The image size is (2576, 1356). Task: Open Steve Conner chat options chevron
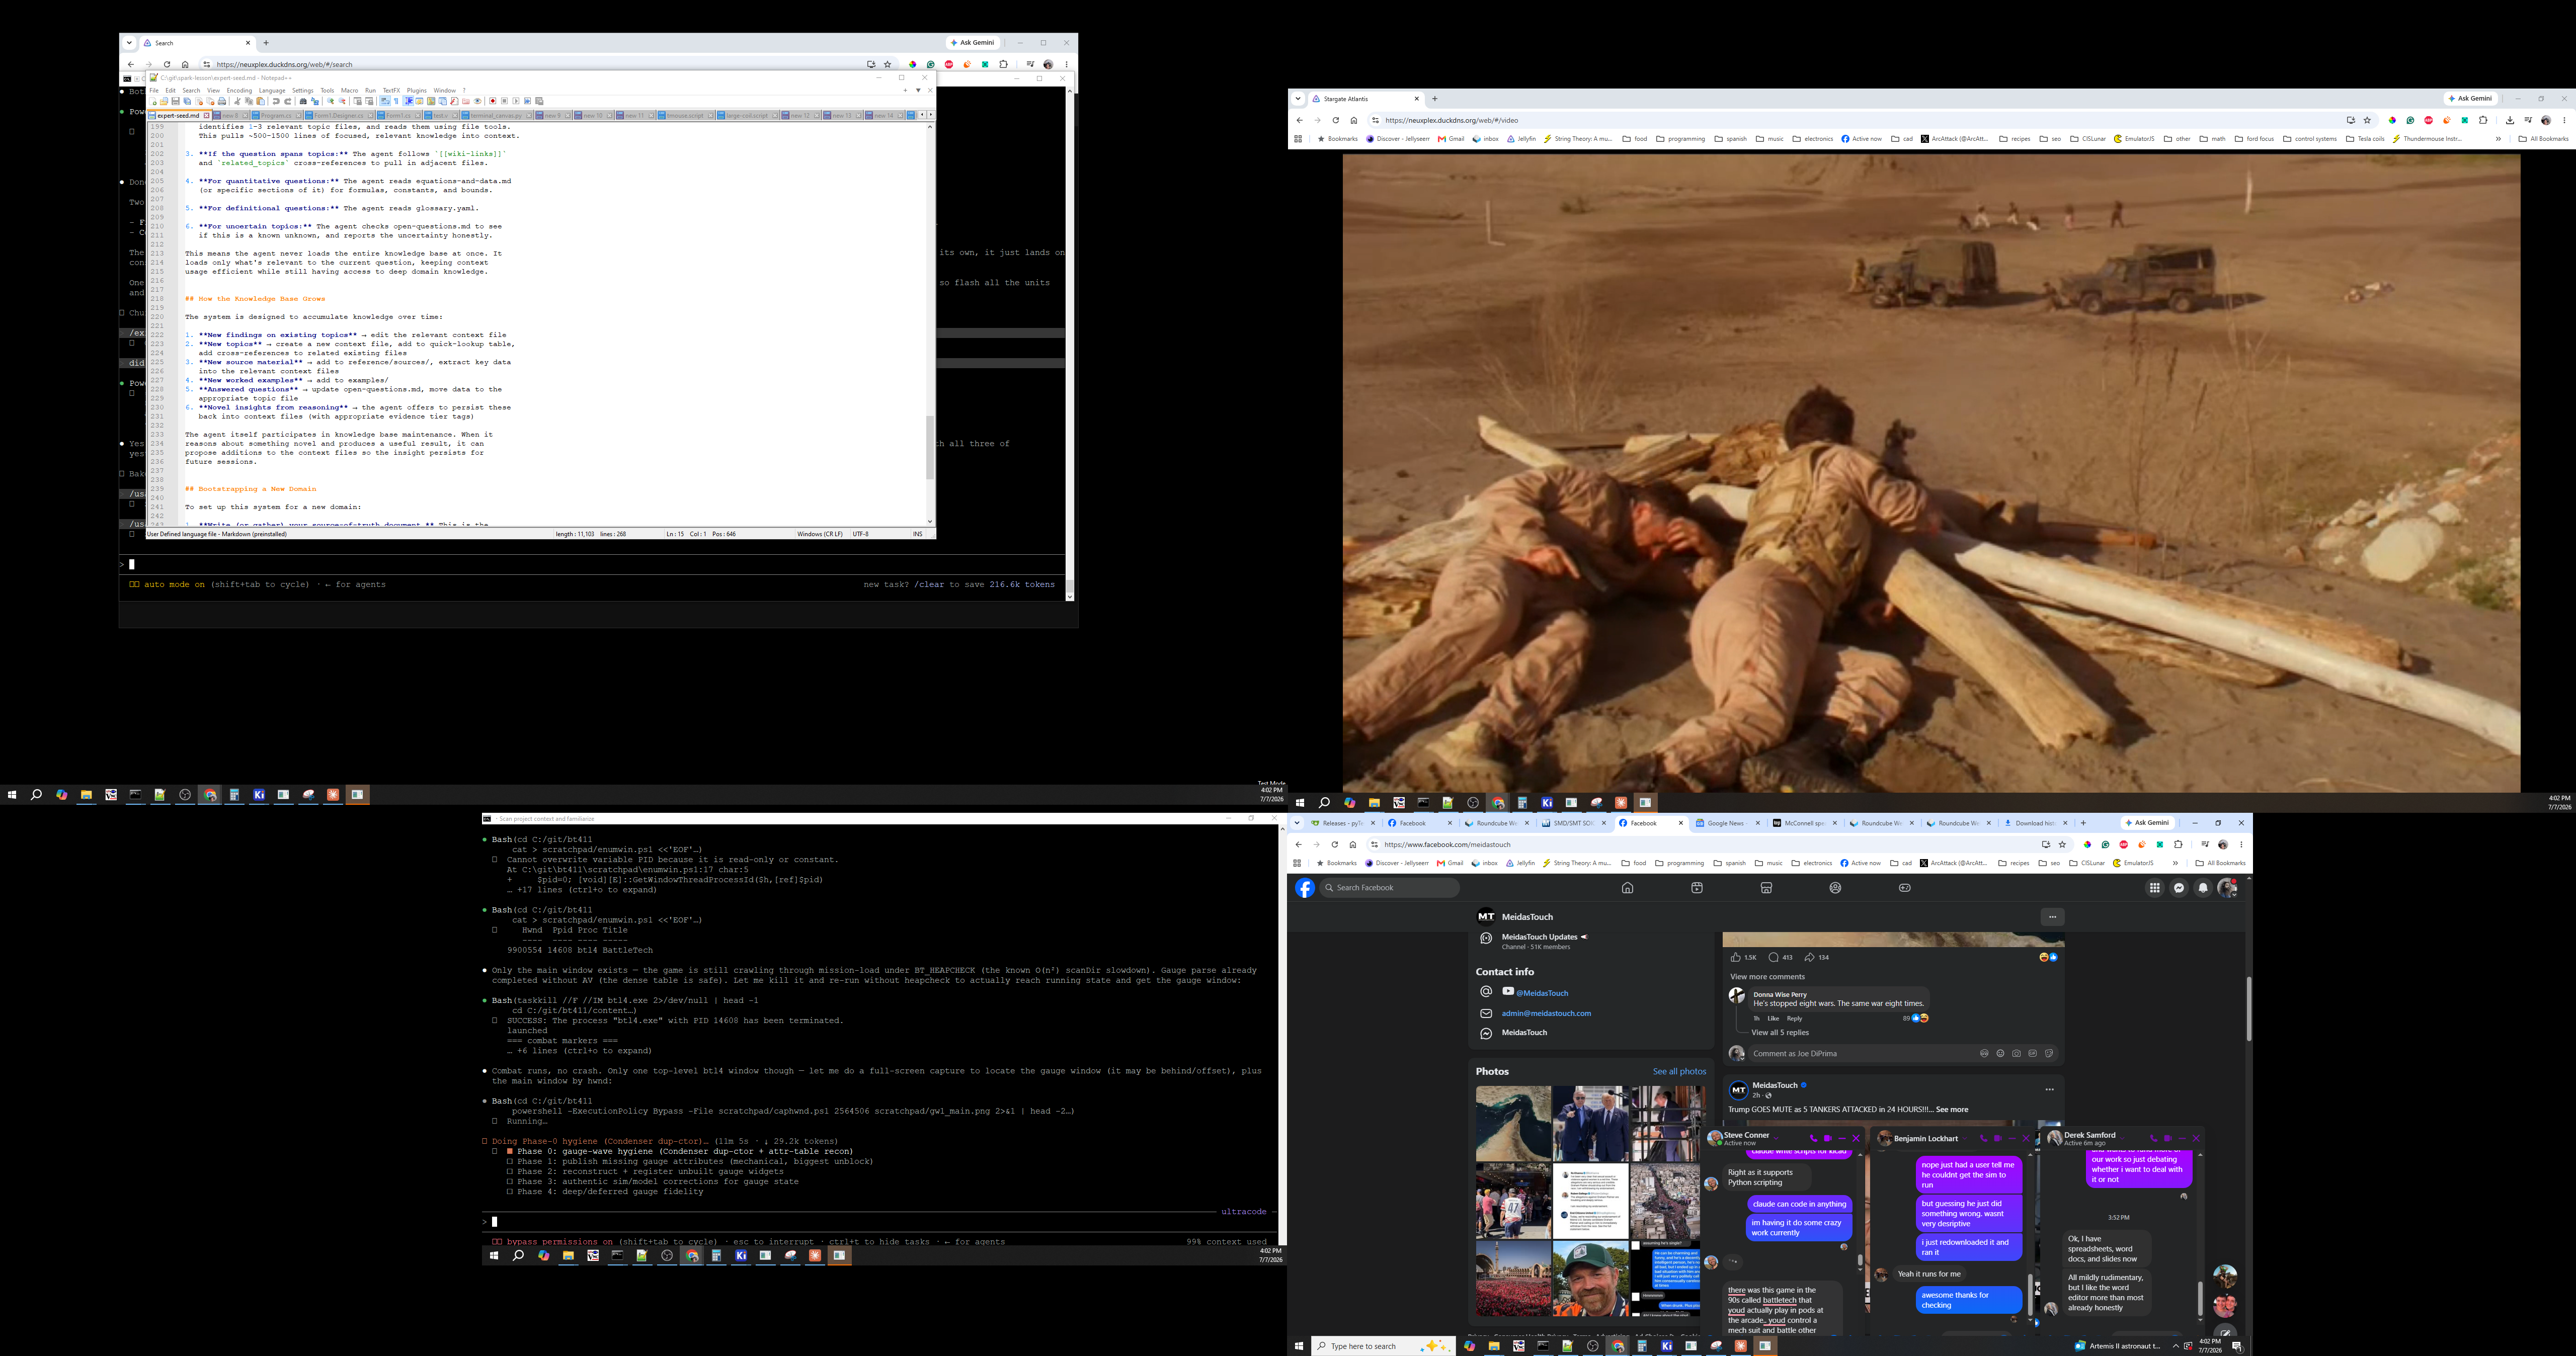1776,1137
